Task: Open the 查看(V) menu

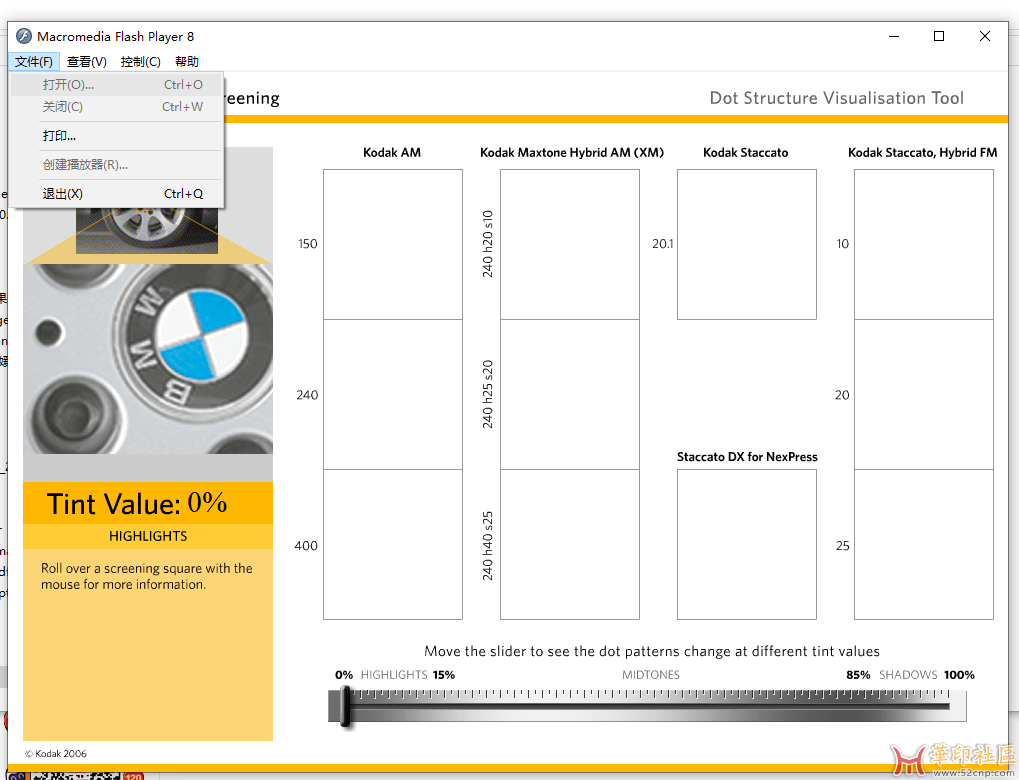Action: click(87, 62)
